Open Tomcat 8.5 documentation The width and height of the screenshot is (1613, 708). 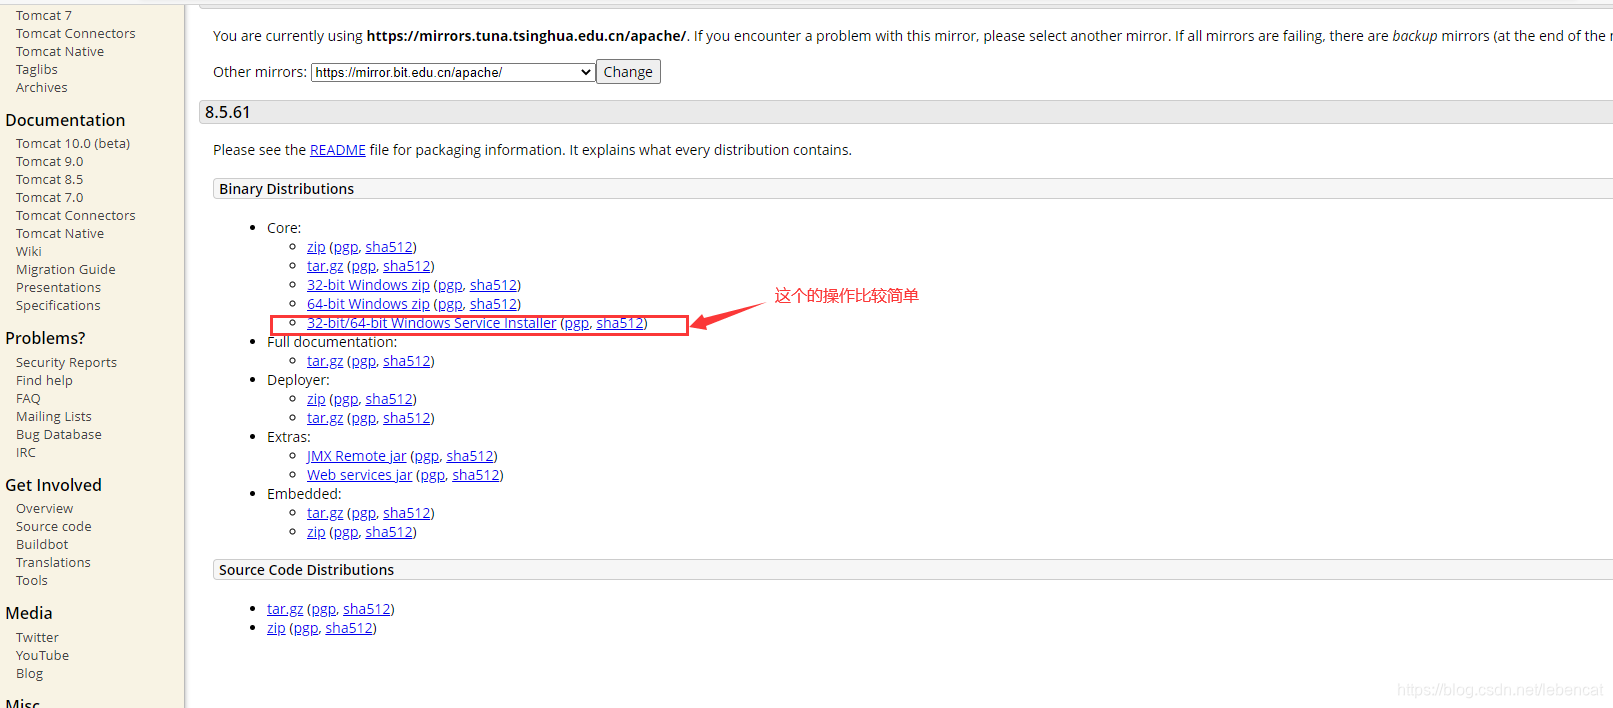click(x=50, y=180)
